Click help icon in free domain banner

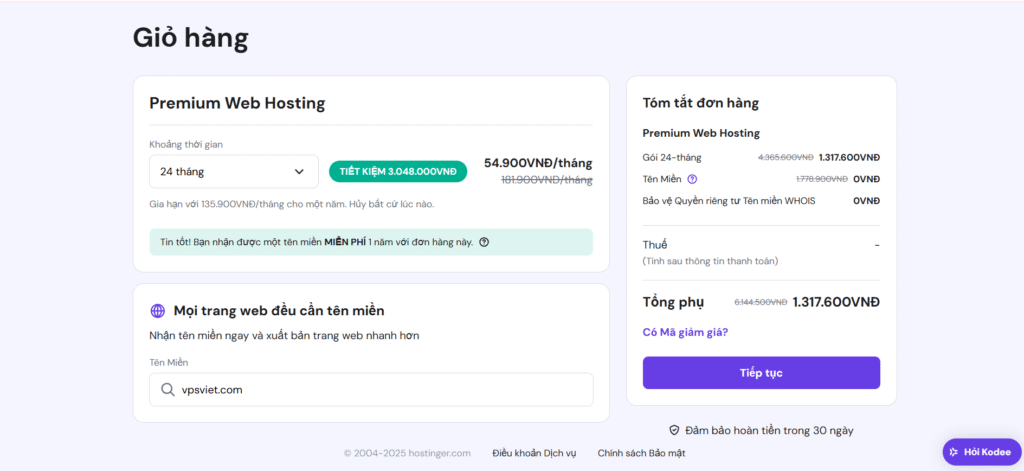484,242
